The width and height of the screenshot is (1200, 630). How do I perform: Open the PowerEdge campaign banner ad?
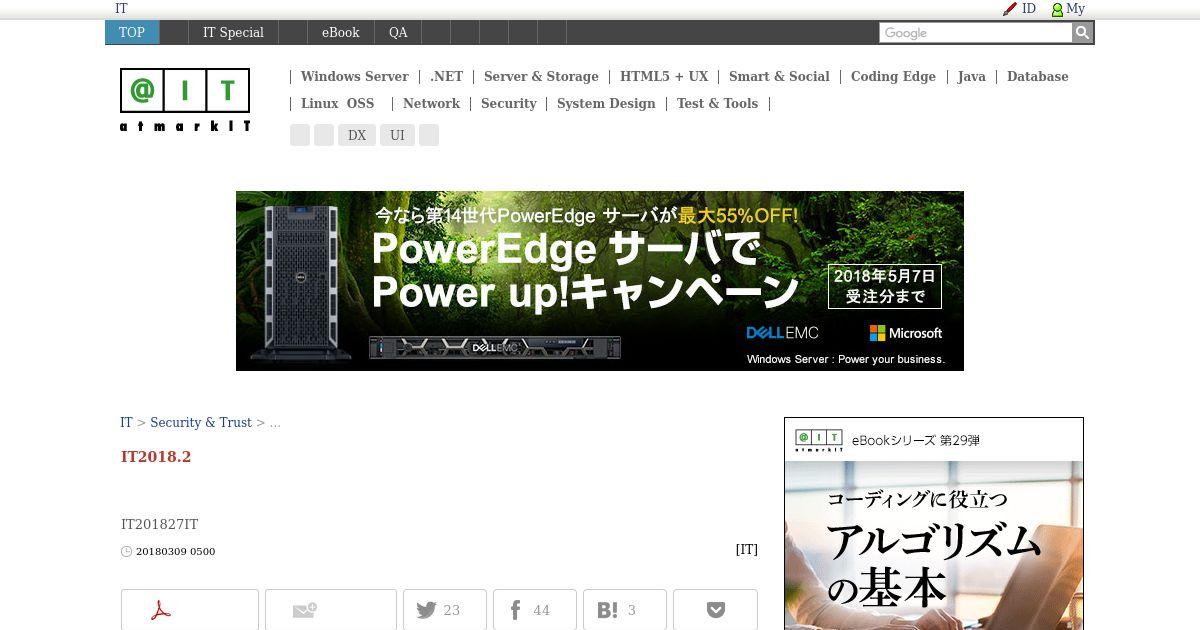600,281
